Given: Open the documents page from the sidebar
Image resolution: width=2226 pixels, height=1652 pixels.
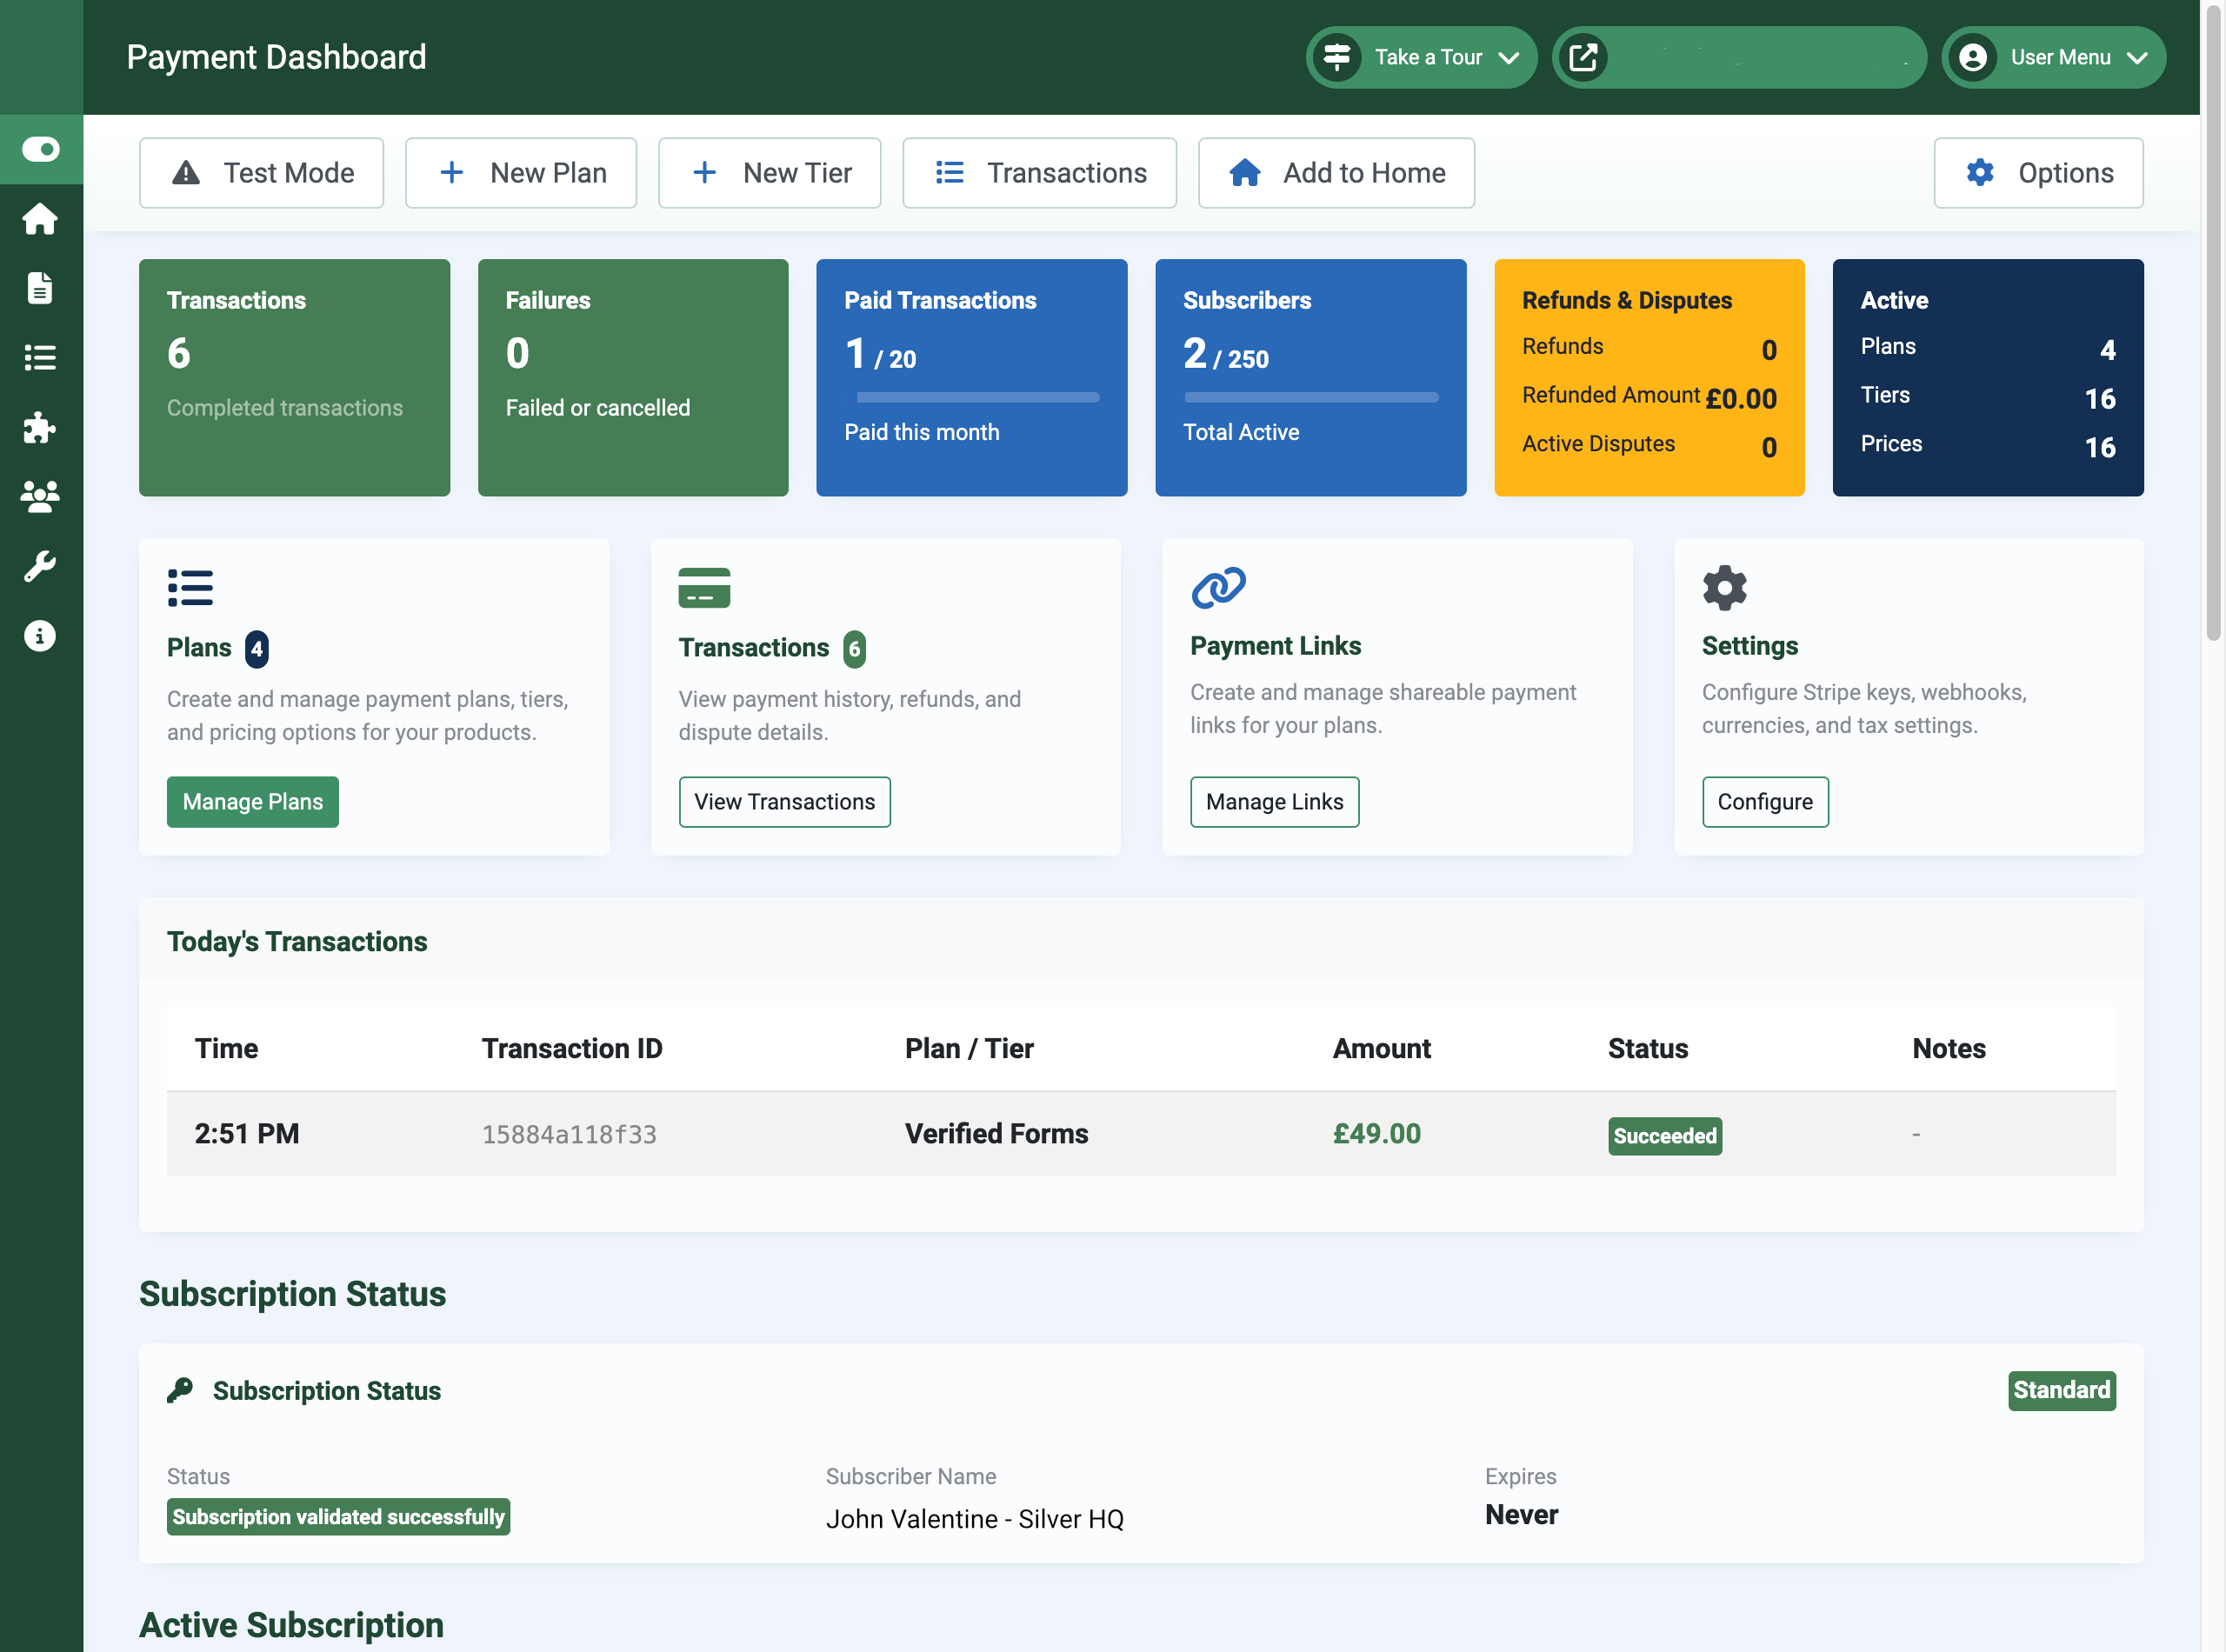Looking at the screenshot, I should click(40, 288).
